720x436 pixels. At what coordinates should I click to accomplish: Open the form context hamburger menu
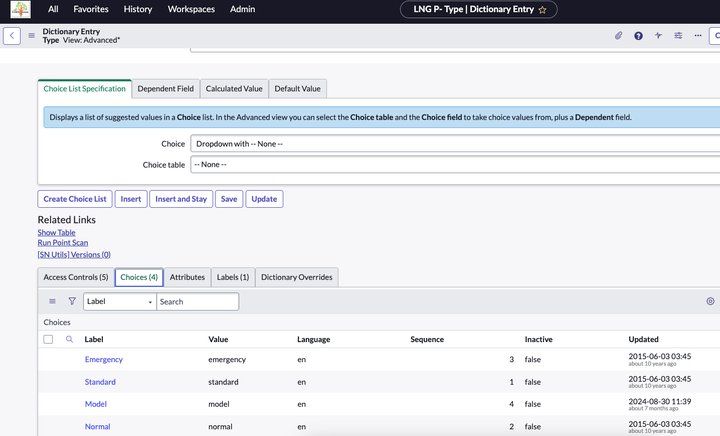click(31, 35)
